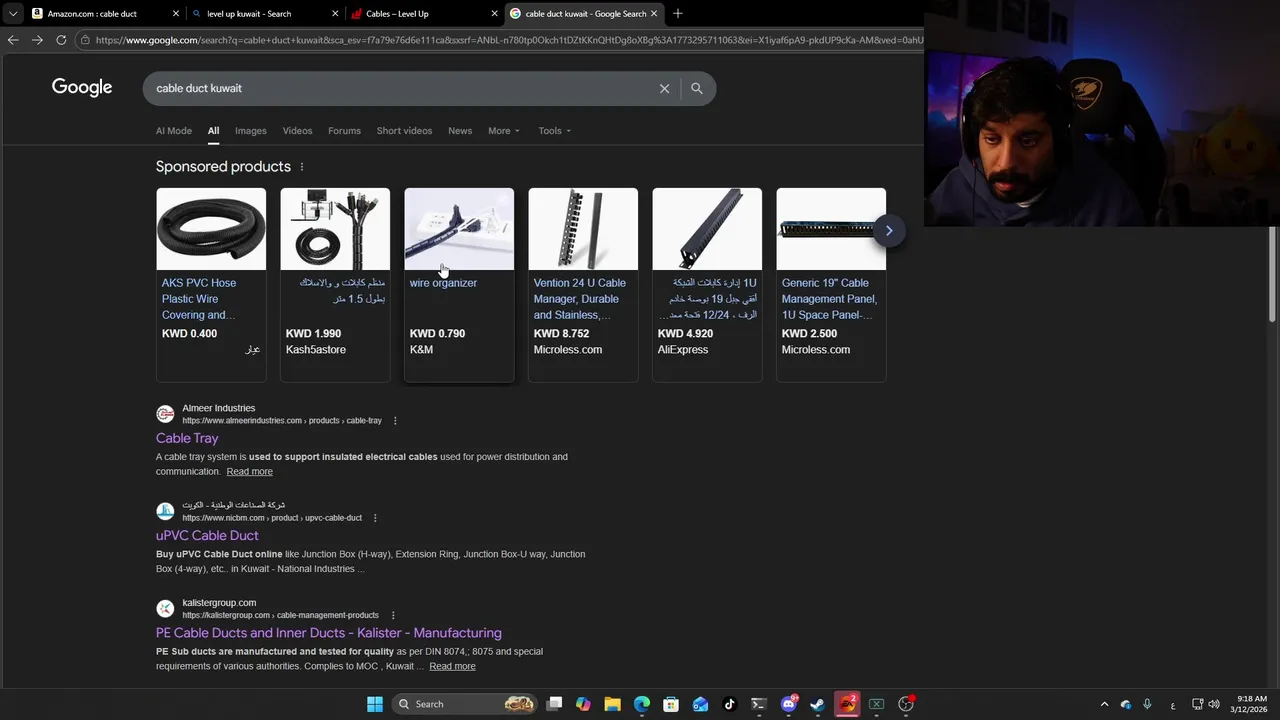
Task: Open volume control in system tray
Action: pos(1214,704)
